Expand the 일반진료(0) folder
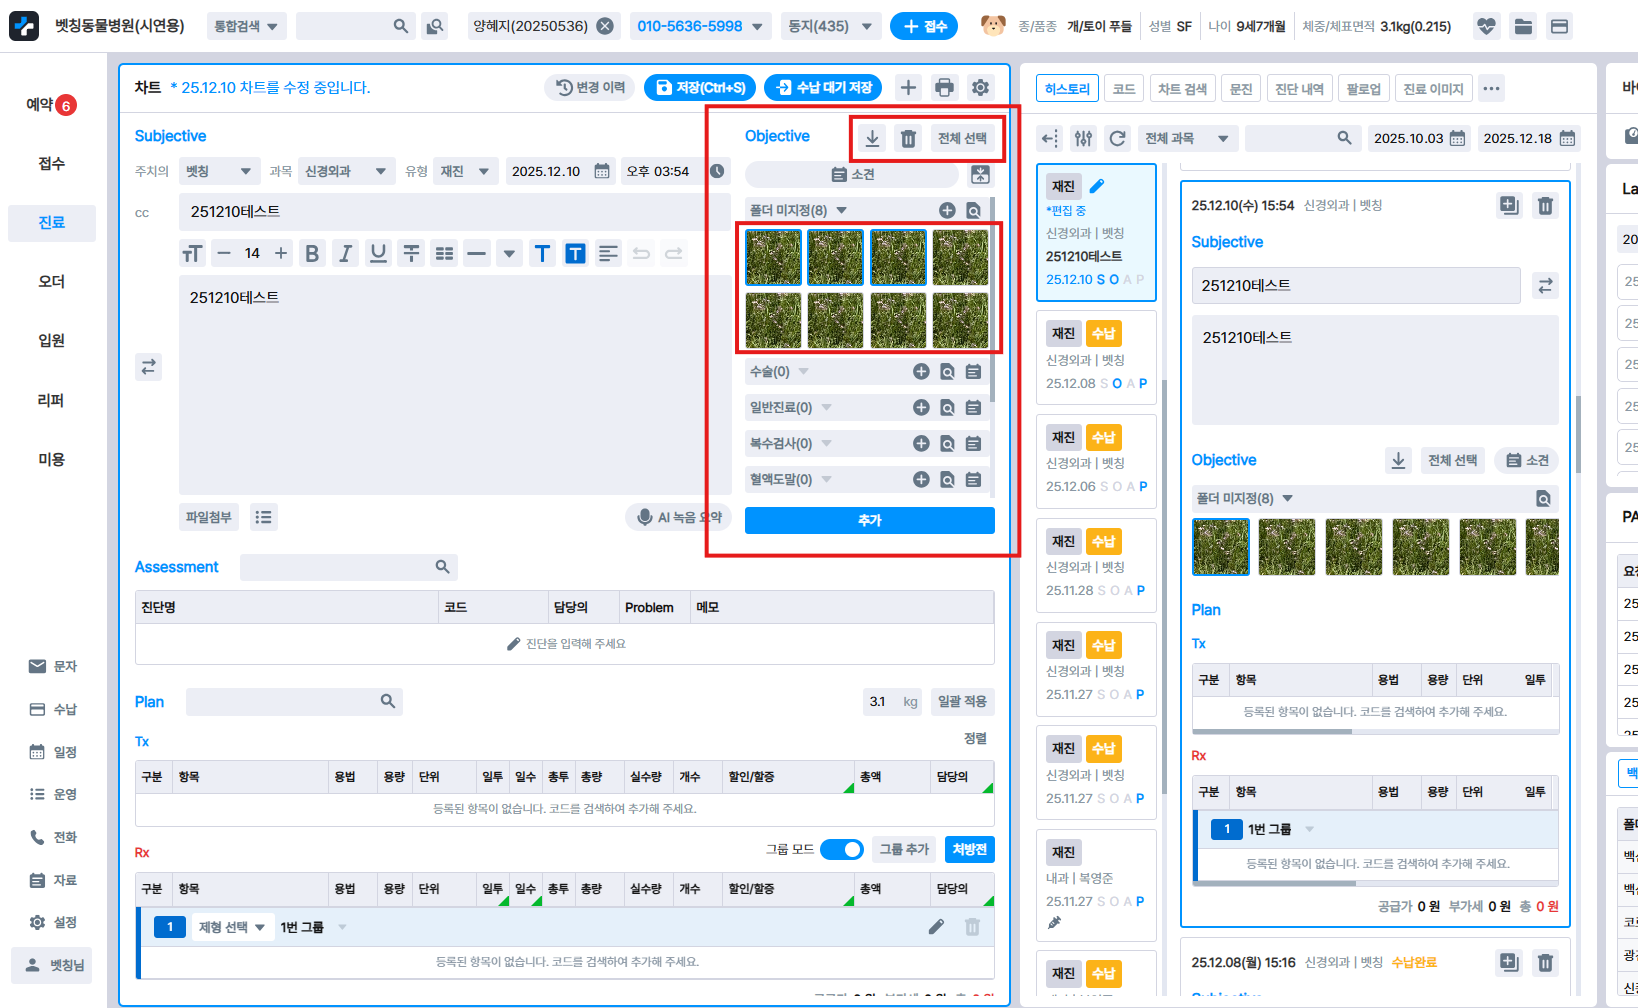The width and height of the screenshot is (1638, 1008). (x=826, y=407)
